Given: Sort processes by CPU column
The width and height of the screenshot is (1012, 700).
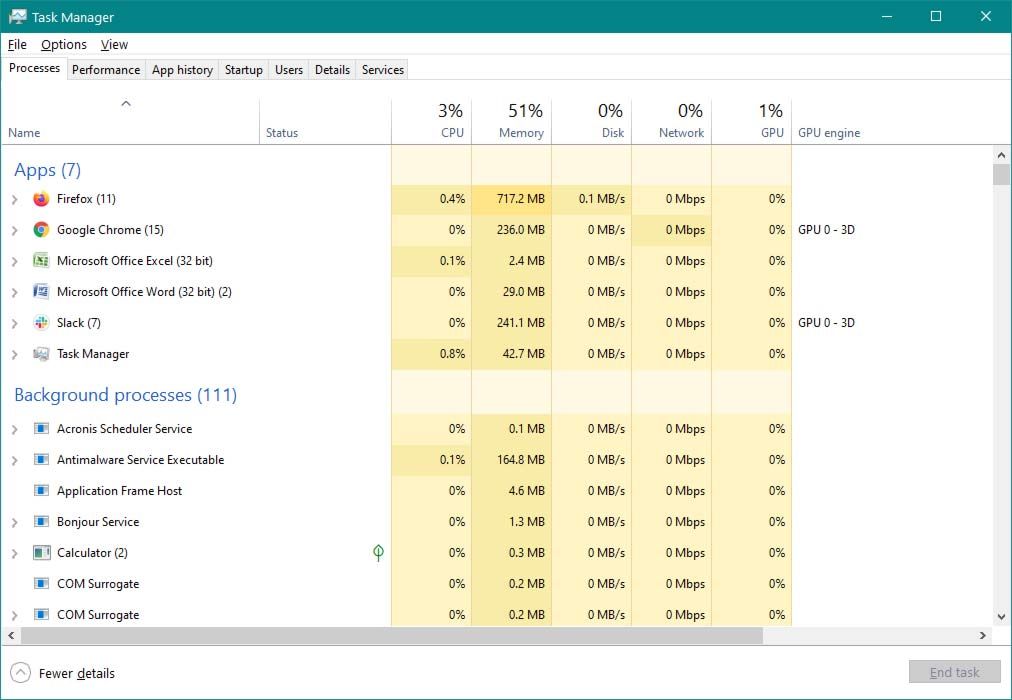Looking at the screenshot, I should point(432,121).
